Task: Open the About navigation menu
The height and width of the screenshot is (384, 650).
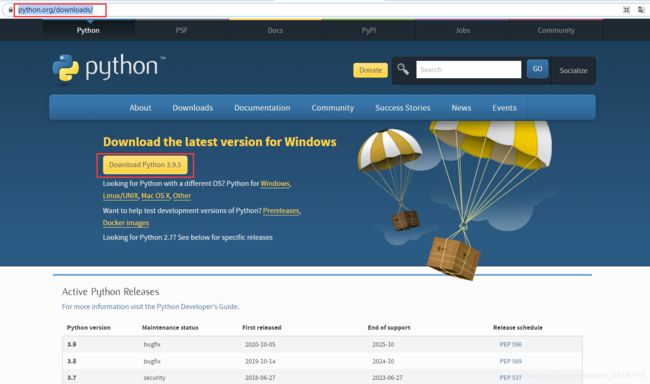Action: pyautogui.click(x=140, y=108)
